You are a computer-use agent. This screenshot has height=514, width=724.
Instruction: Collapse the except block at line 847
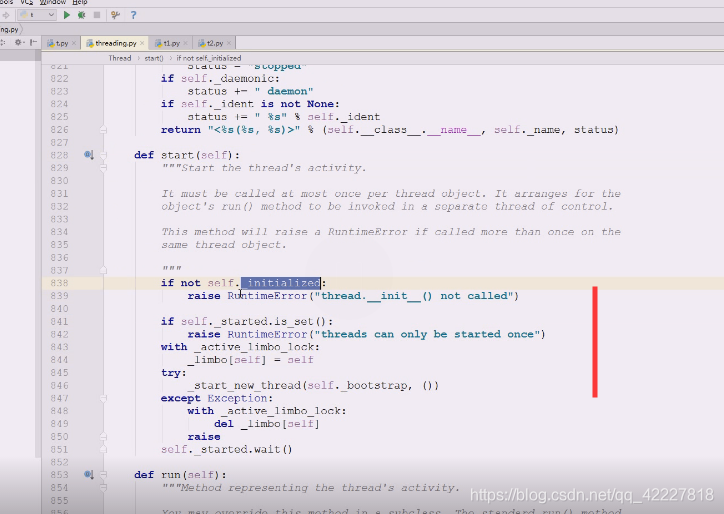pos(103,398)
